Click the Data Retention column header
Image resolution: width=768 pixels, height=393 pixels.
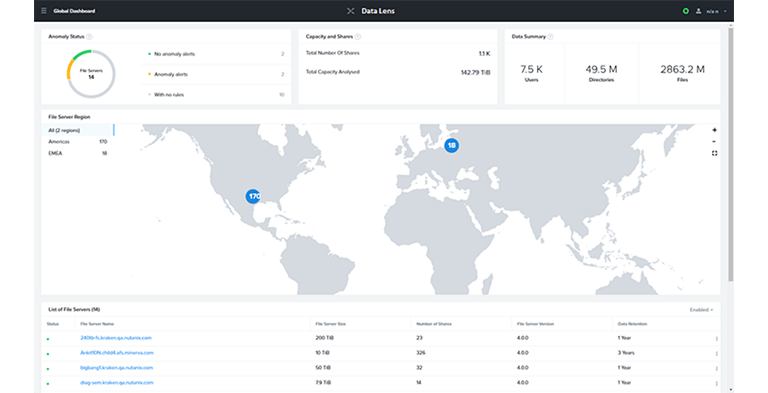[x=632, y=324]
